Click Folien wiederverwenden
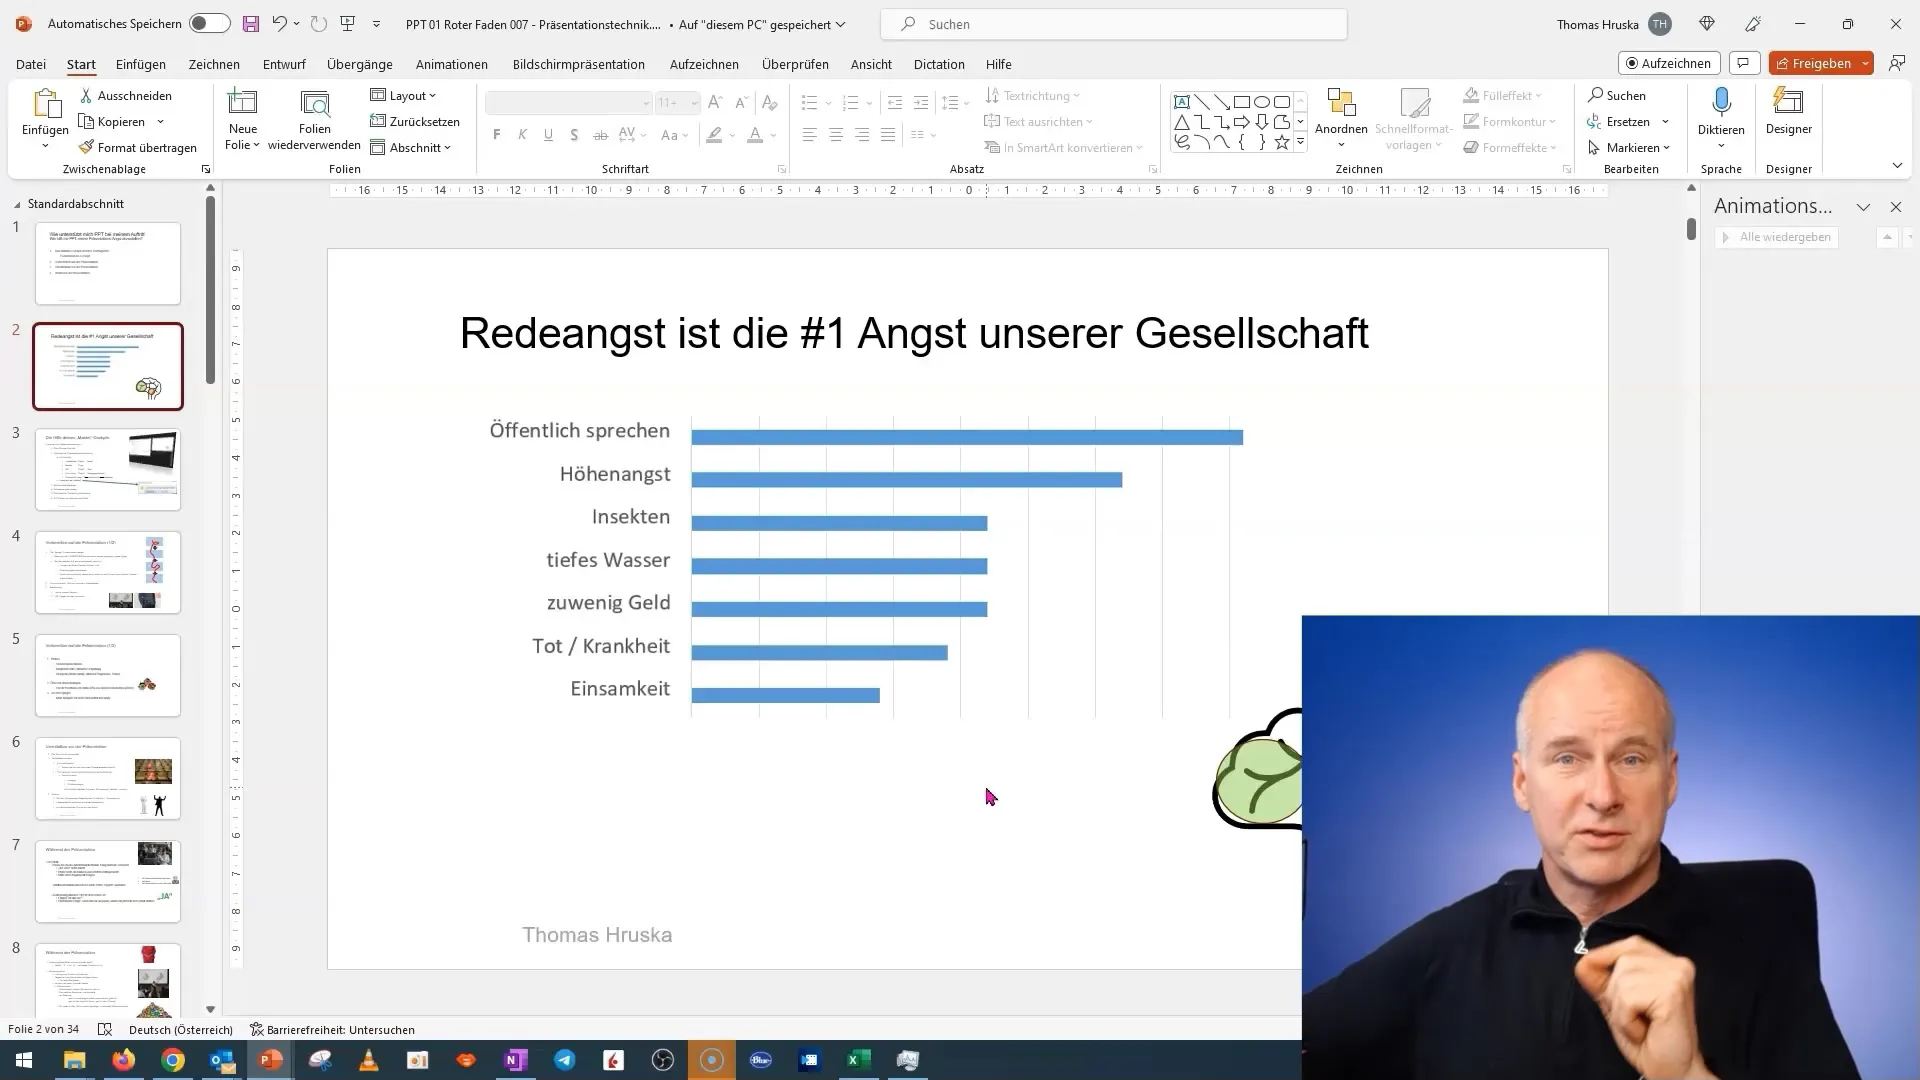1920x1080 pixels. [314, 120]
